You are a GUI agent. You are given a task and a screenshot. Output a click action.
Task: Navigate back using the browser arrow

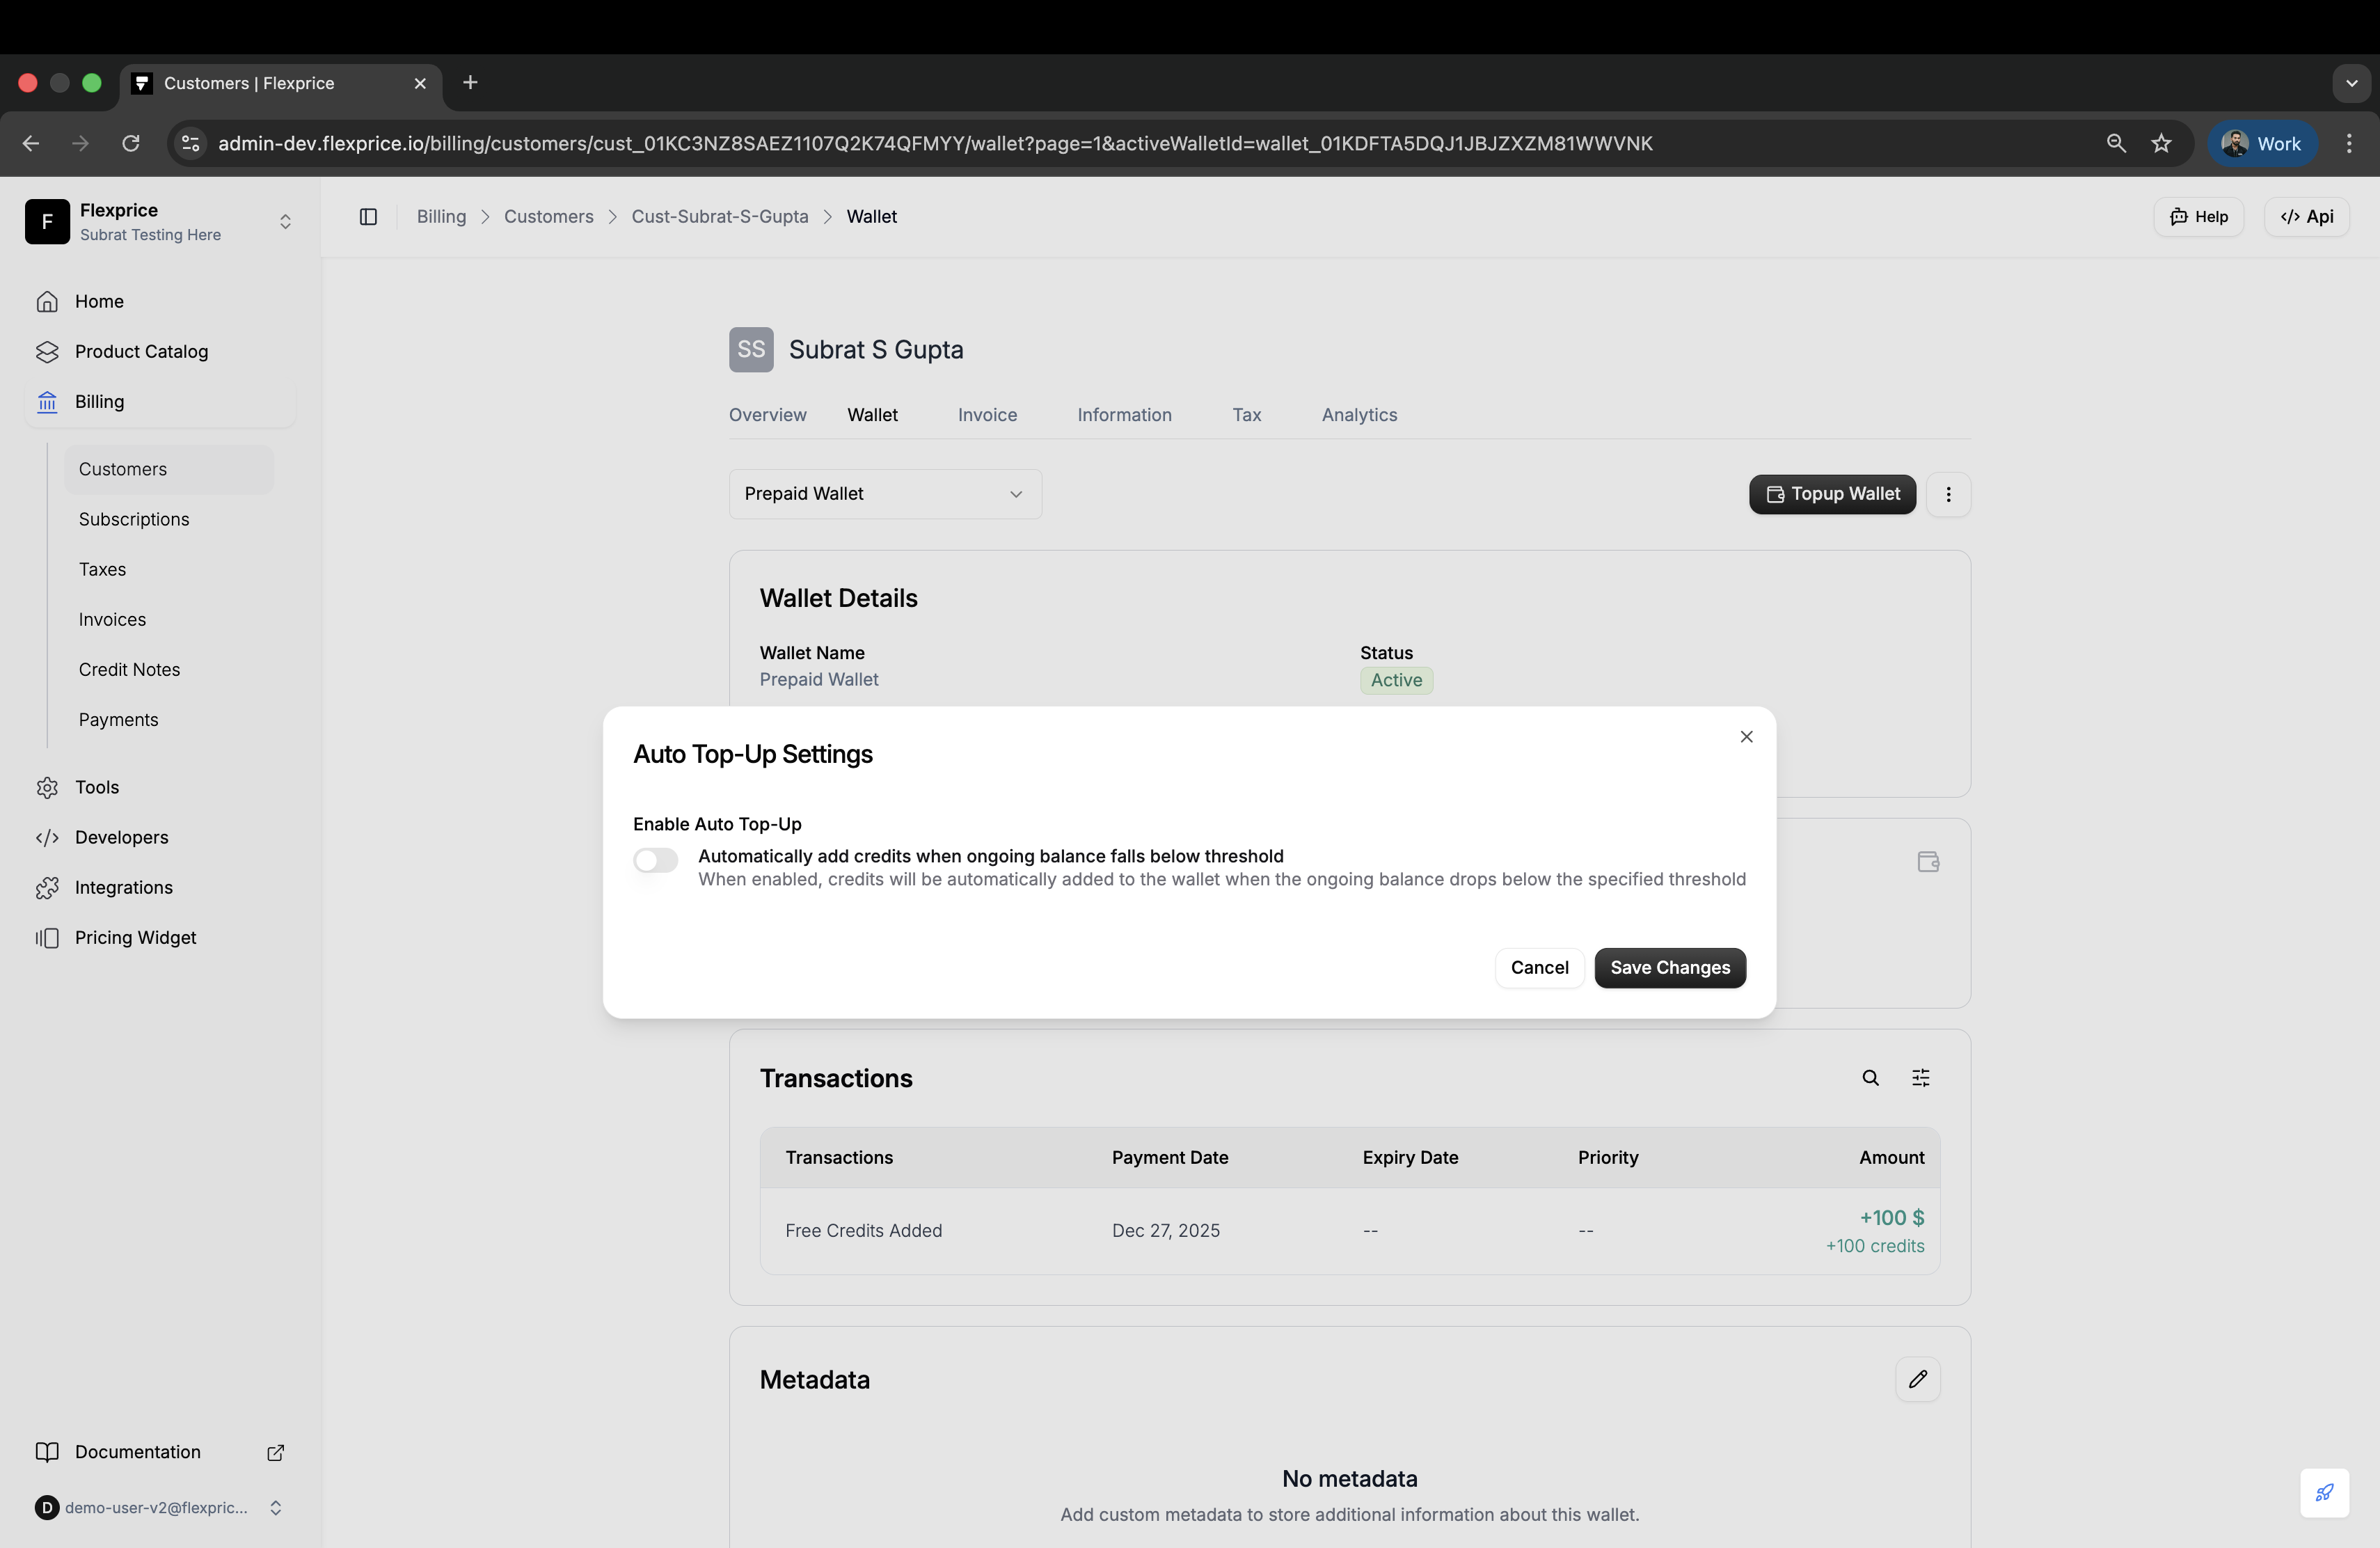click(x=31, y=143)
